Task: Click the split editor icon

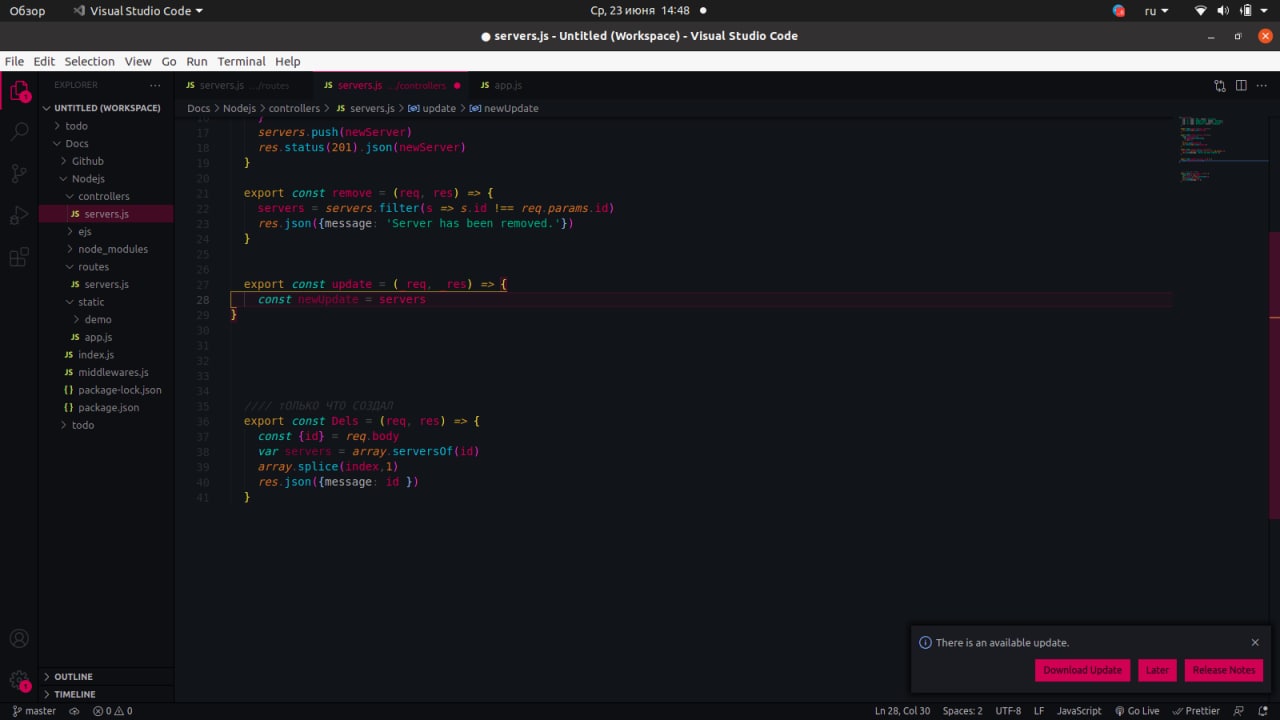Action: tap(1241, 86)
